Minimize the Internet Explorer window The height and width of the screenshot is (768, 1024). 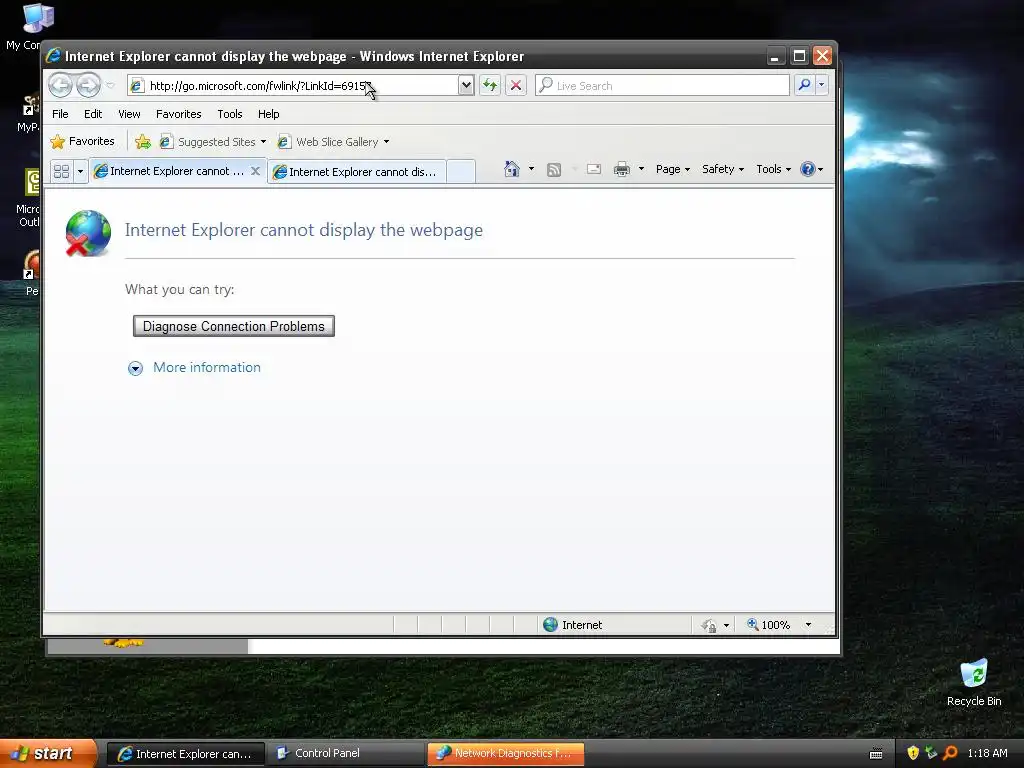pos(775,56)
